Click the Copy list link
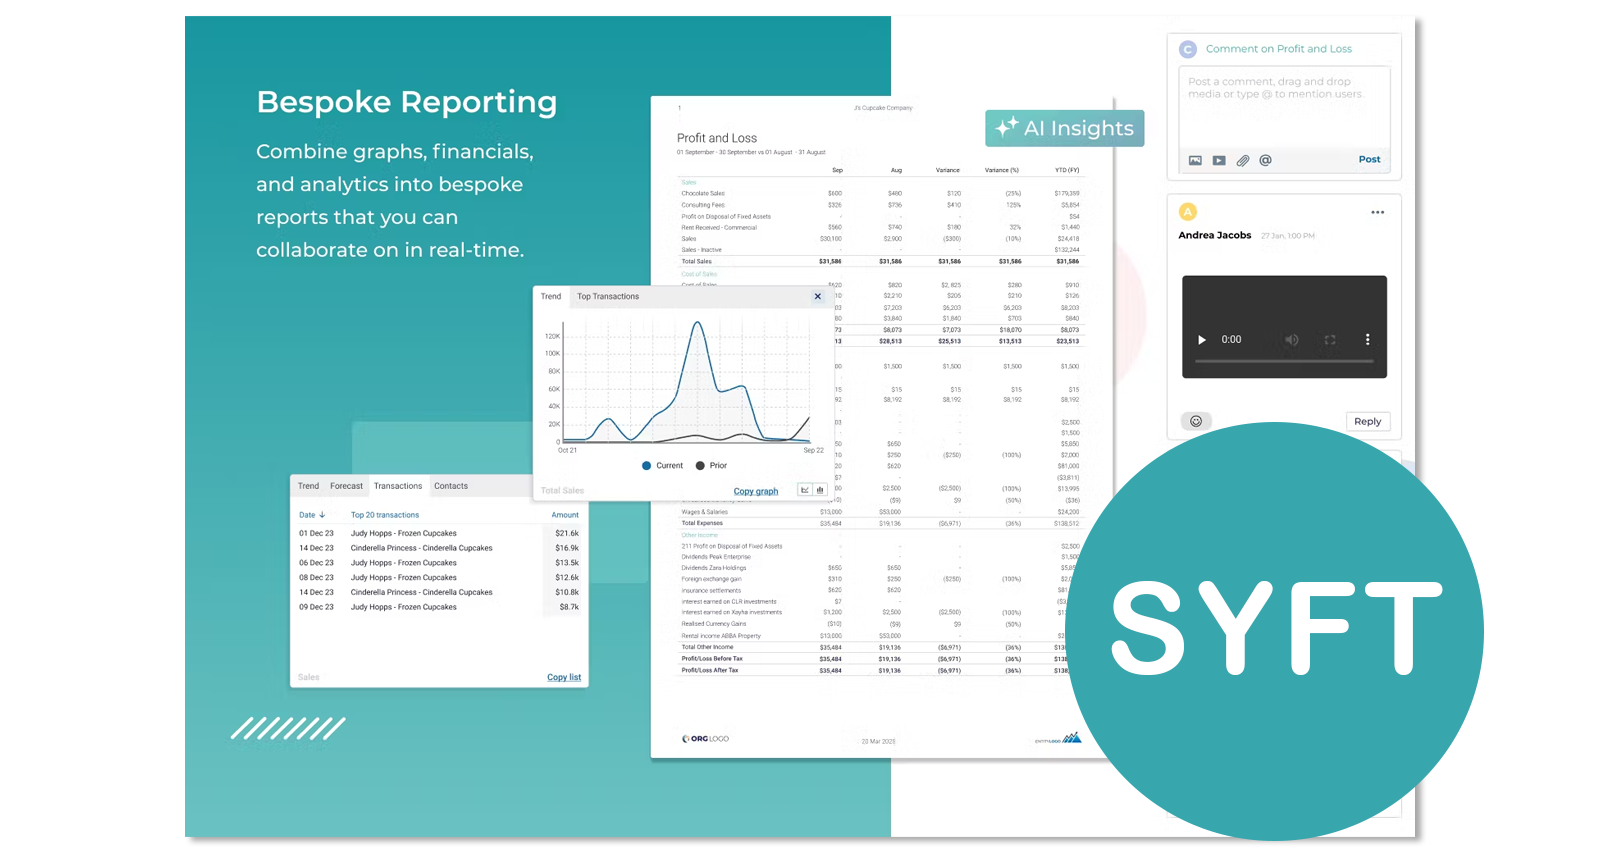 pos(564,677)
